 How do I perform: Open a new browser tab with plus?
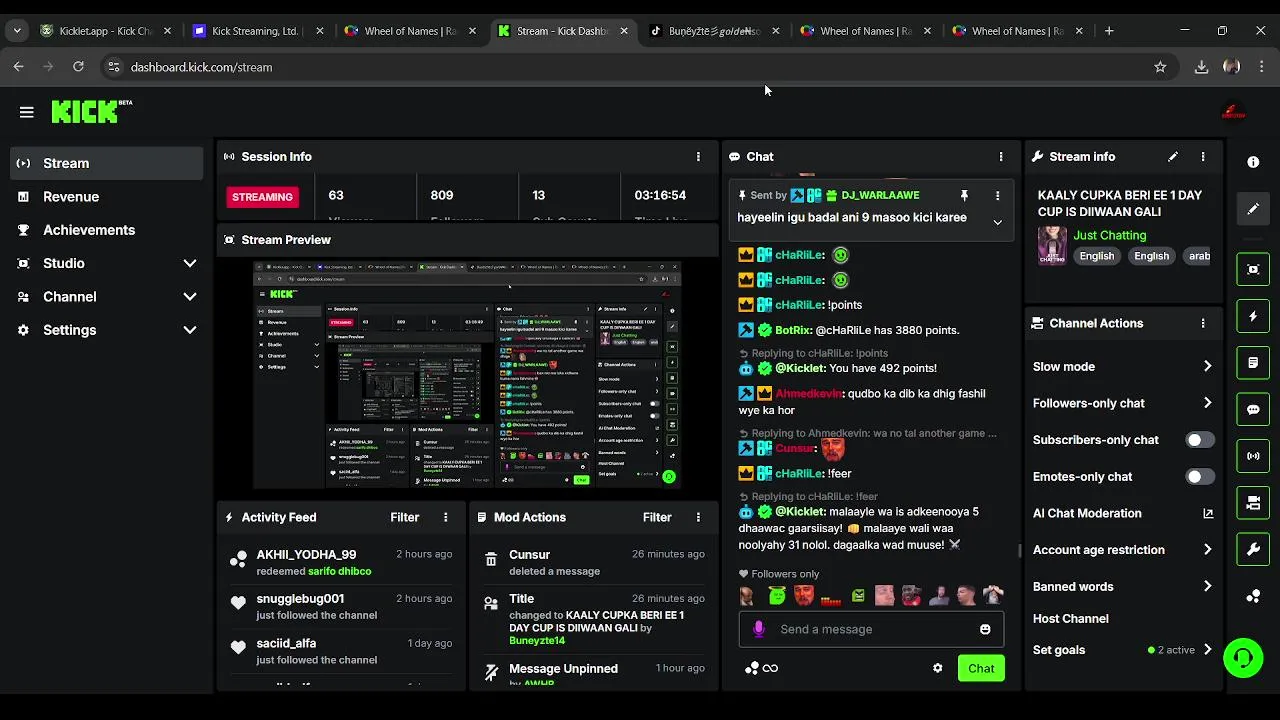1109,31
